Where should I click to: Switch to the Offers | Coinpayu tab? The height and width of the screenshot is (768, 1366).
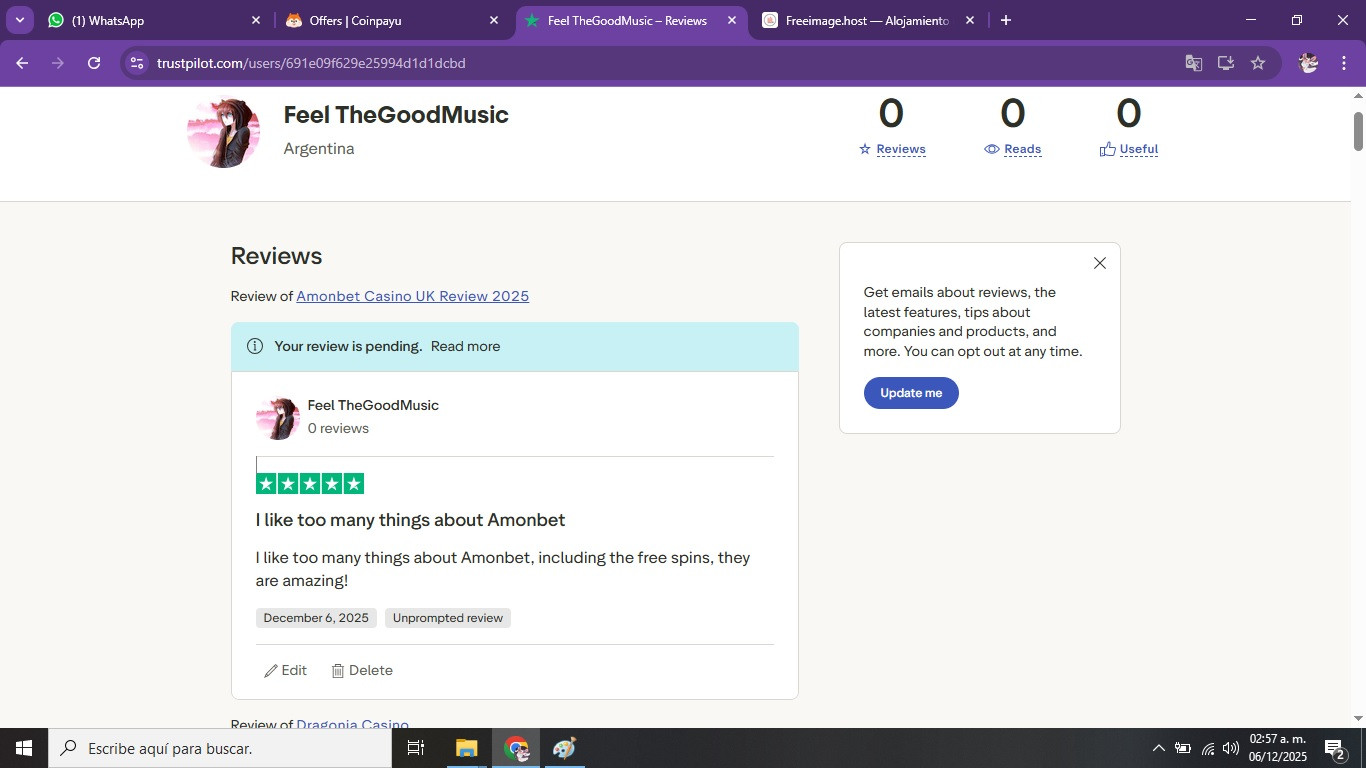394,20
